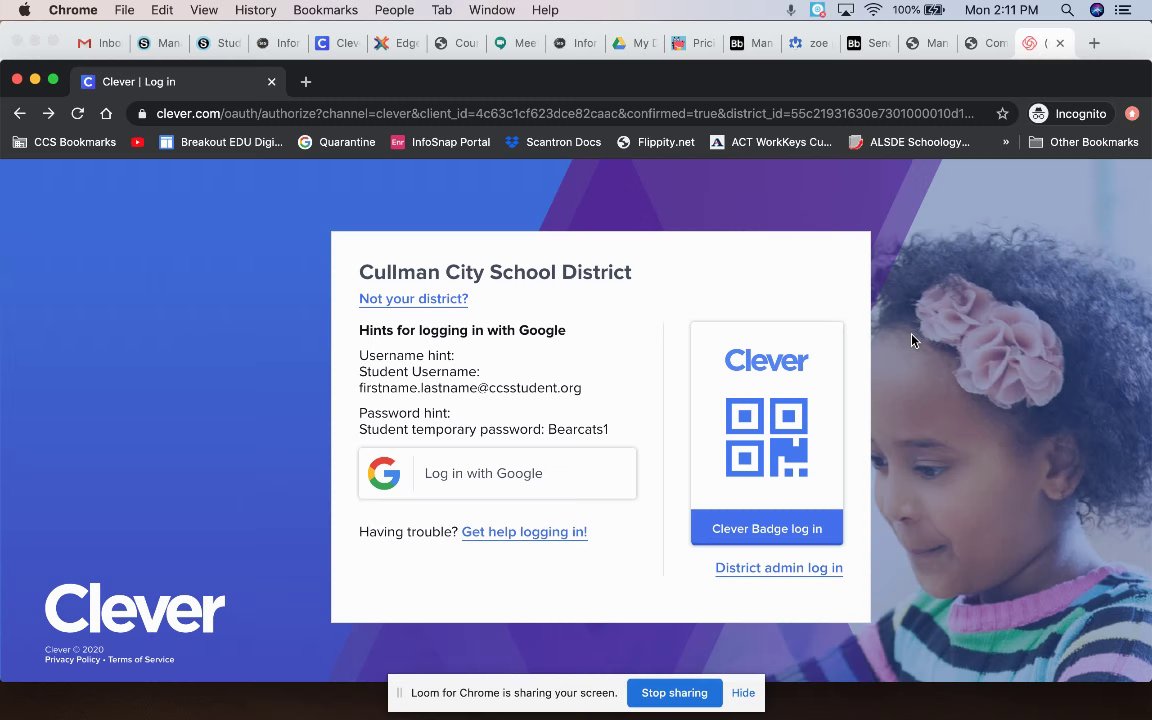Open the Edit menu

pyautogui.click(x=162, y=10)
